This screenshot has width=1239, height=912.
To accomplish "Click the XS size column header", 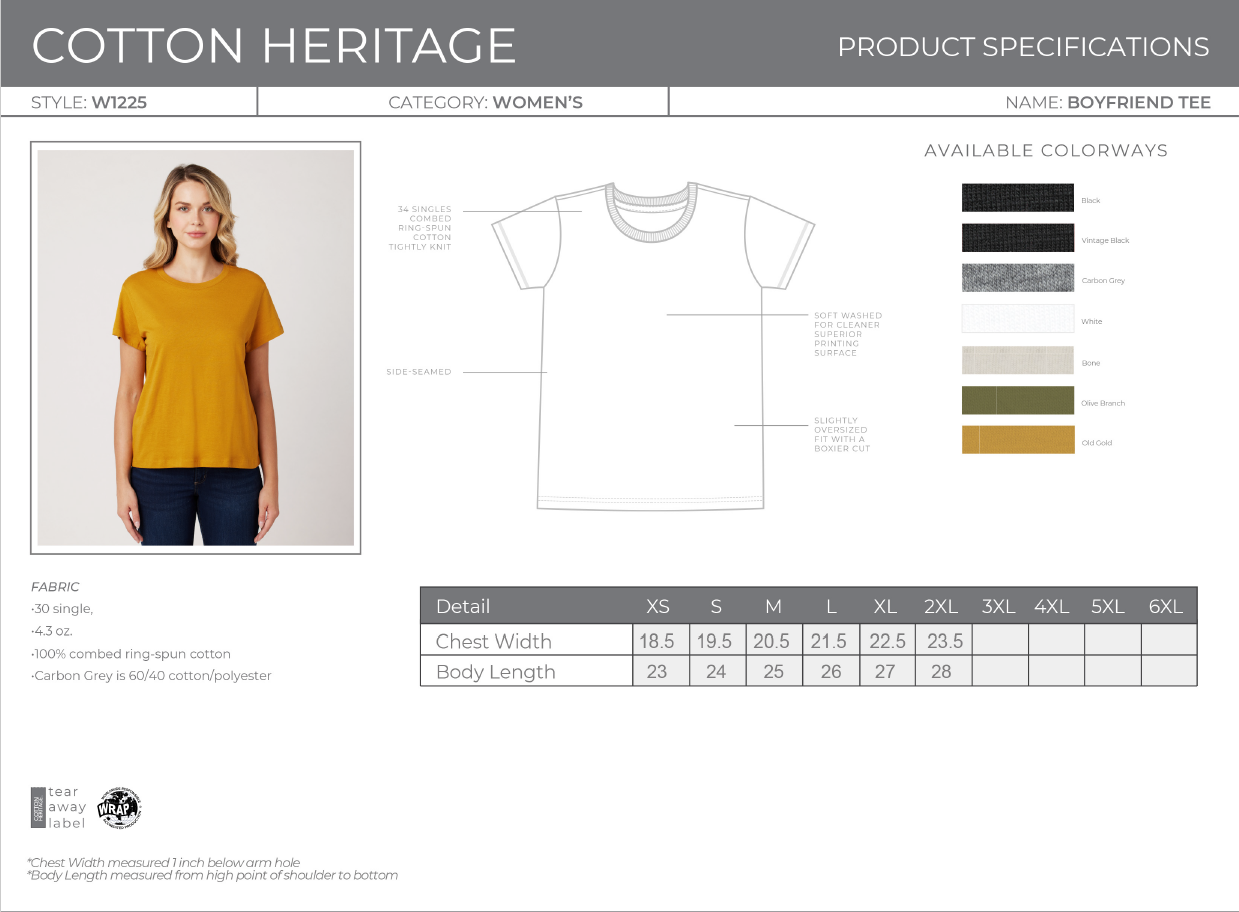I will [658, 607].
